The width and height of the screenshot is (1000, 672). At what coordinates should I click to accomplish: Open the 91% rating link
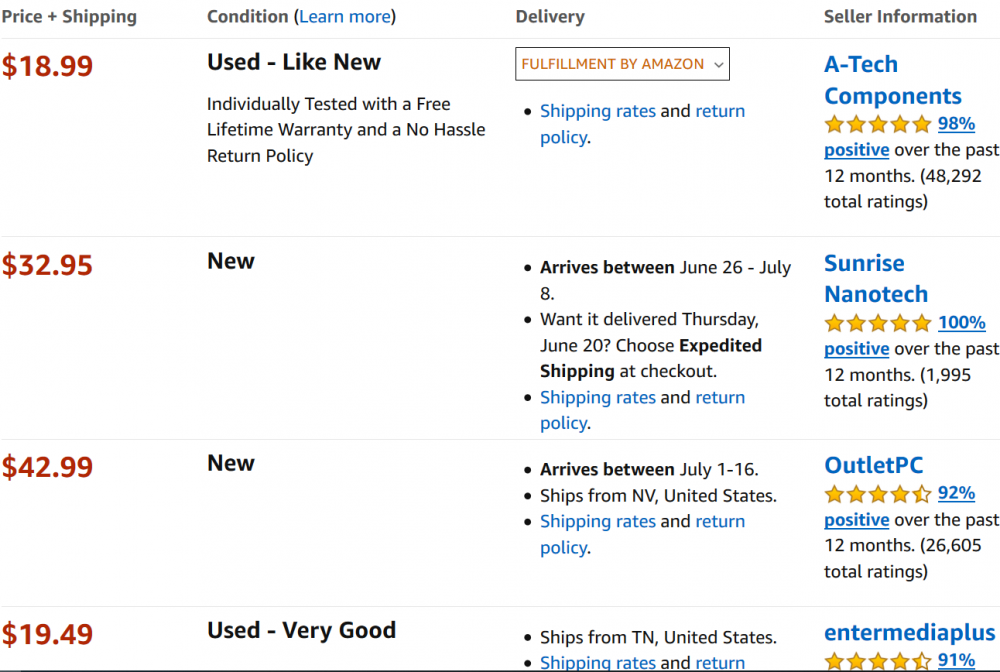[x=956, y=660]
